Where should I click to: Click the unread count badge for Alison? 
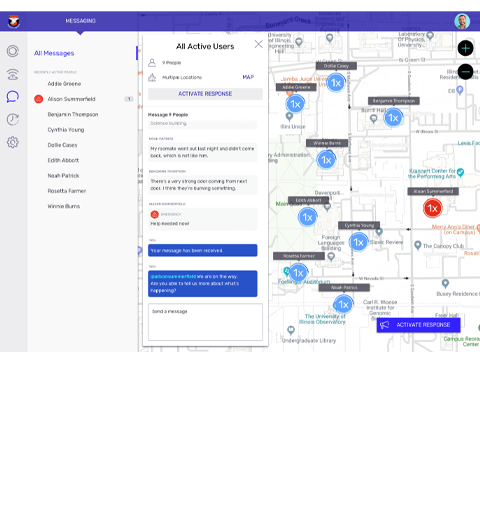pos(129,99)
